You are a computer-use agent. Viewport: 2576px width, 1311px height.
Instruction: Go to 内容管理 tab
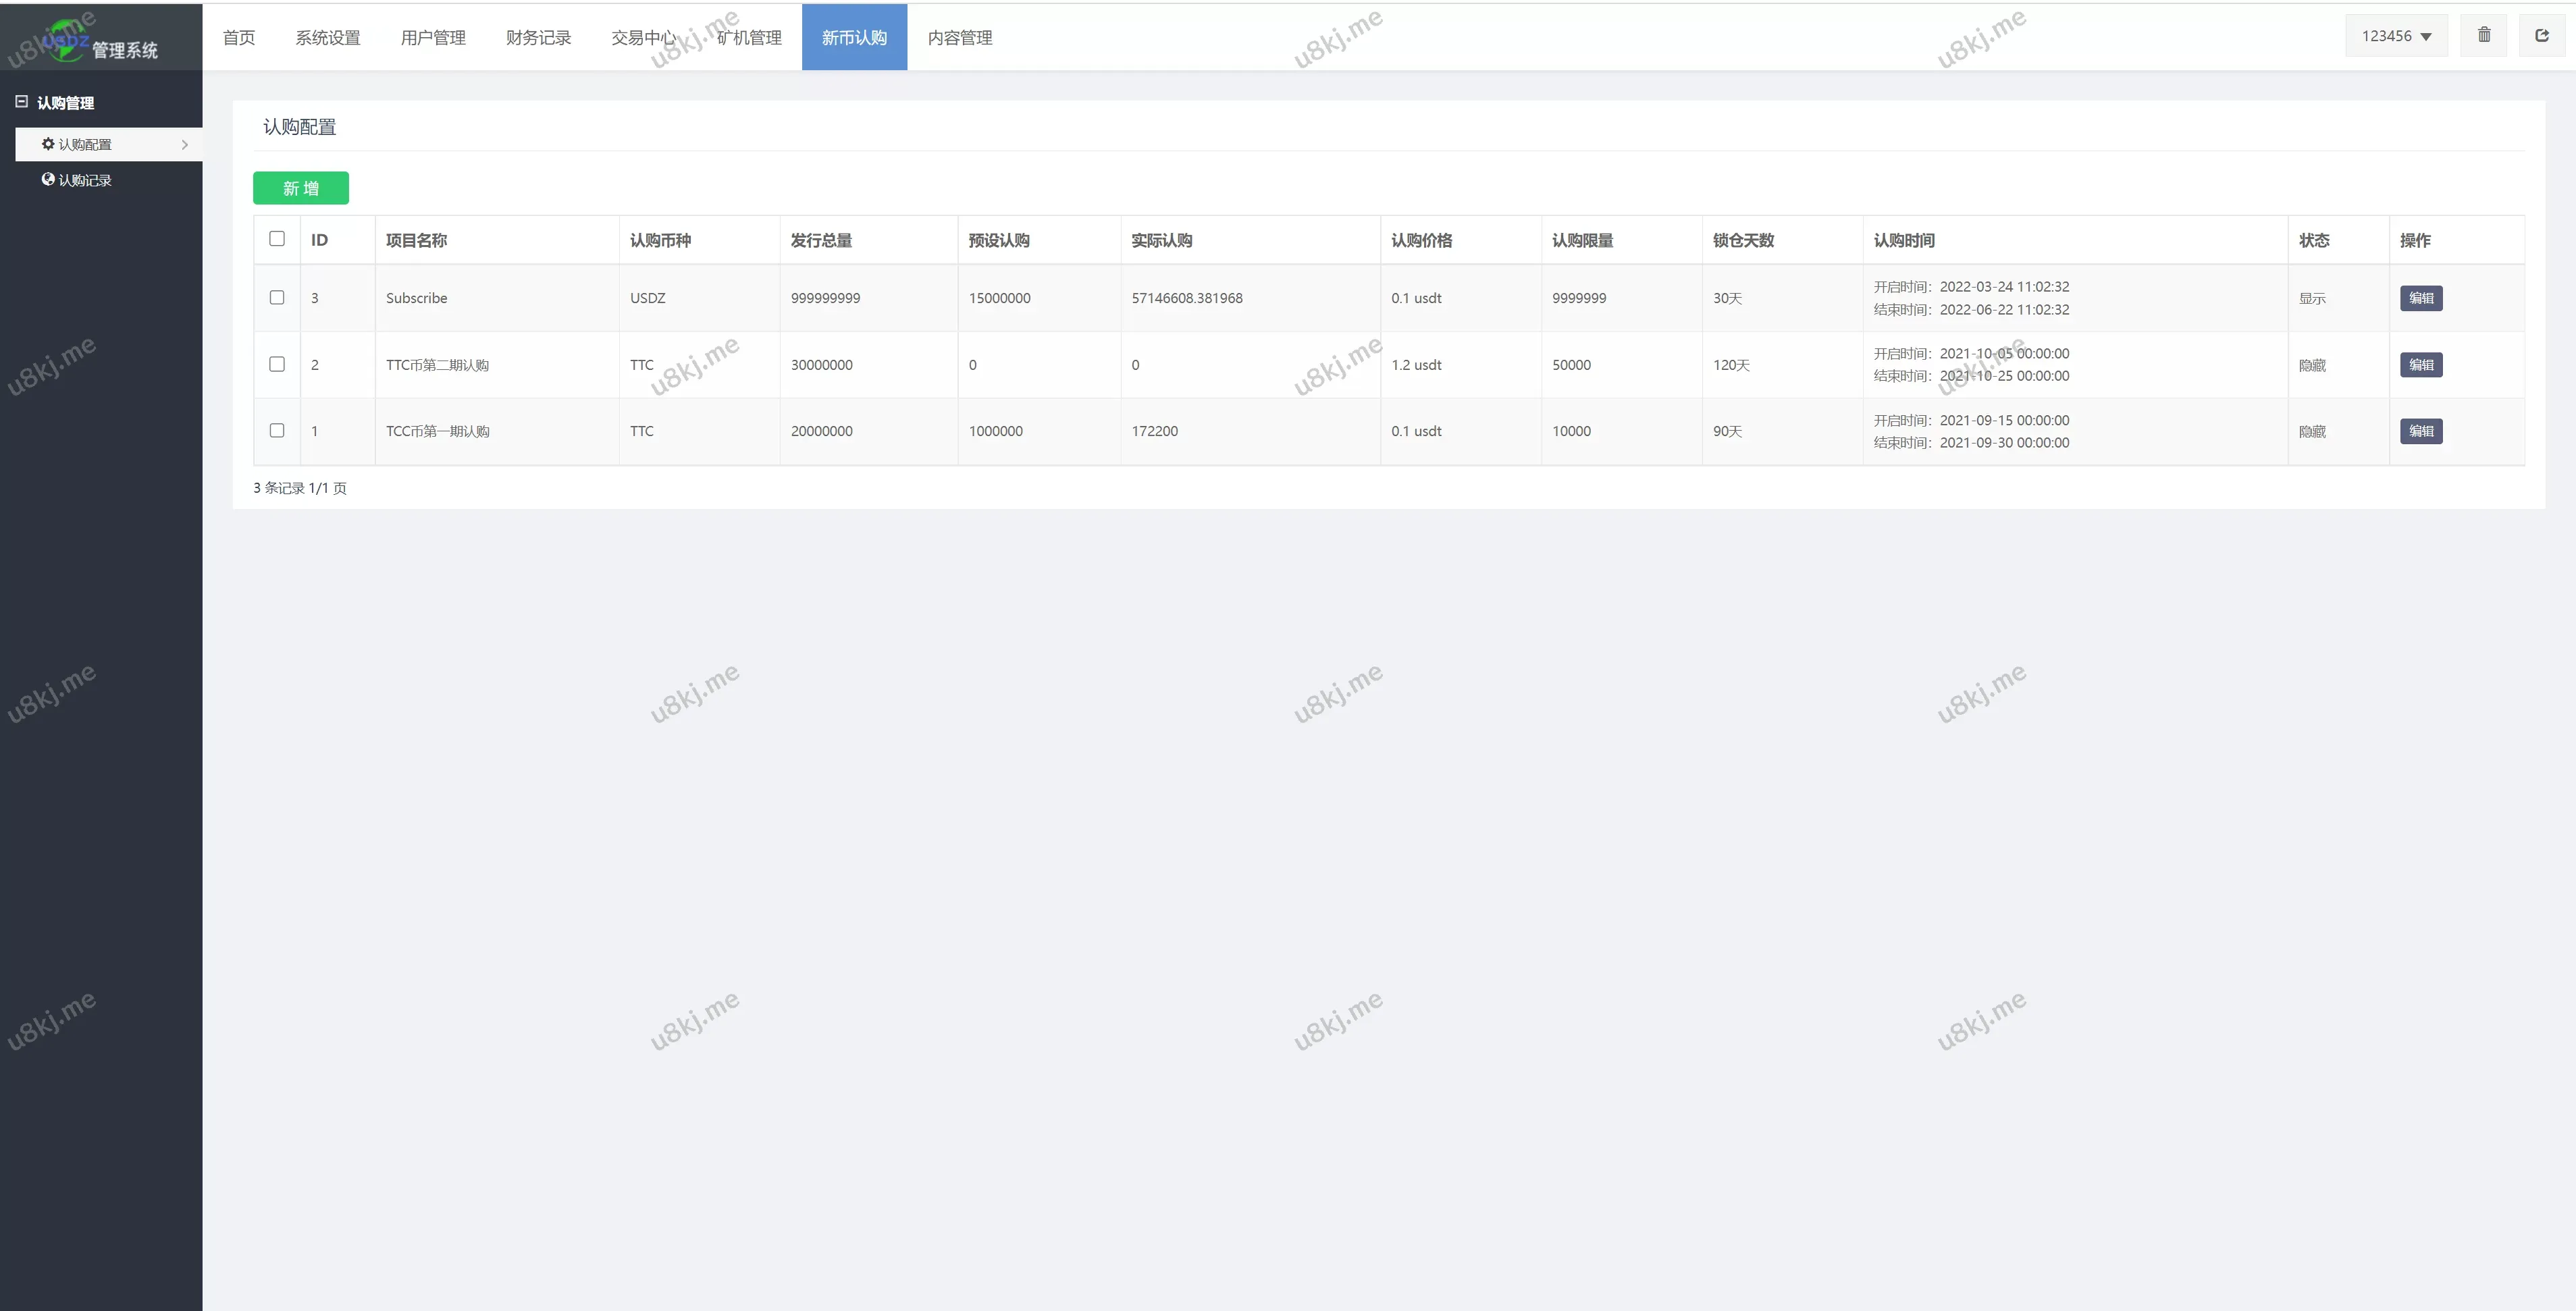(959, 38)
